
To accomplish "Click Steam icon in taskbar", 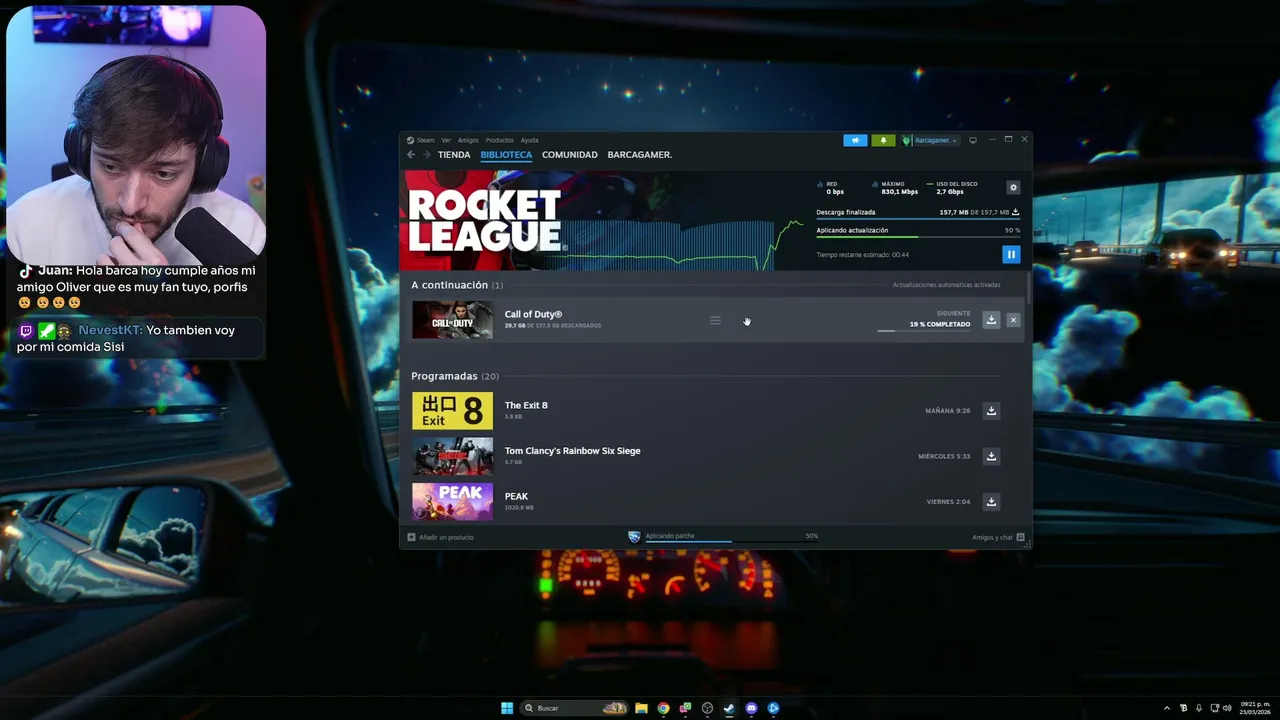I will (x=729, y=708).
